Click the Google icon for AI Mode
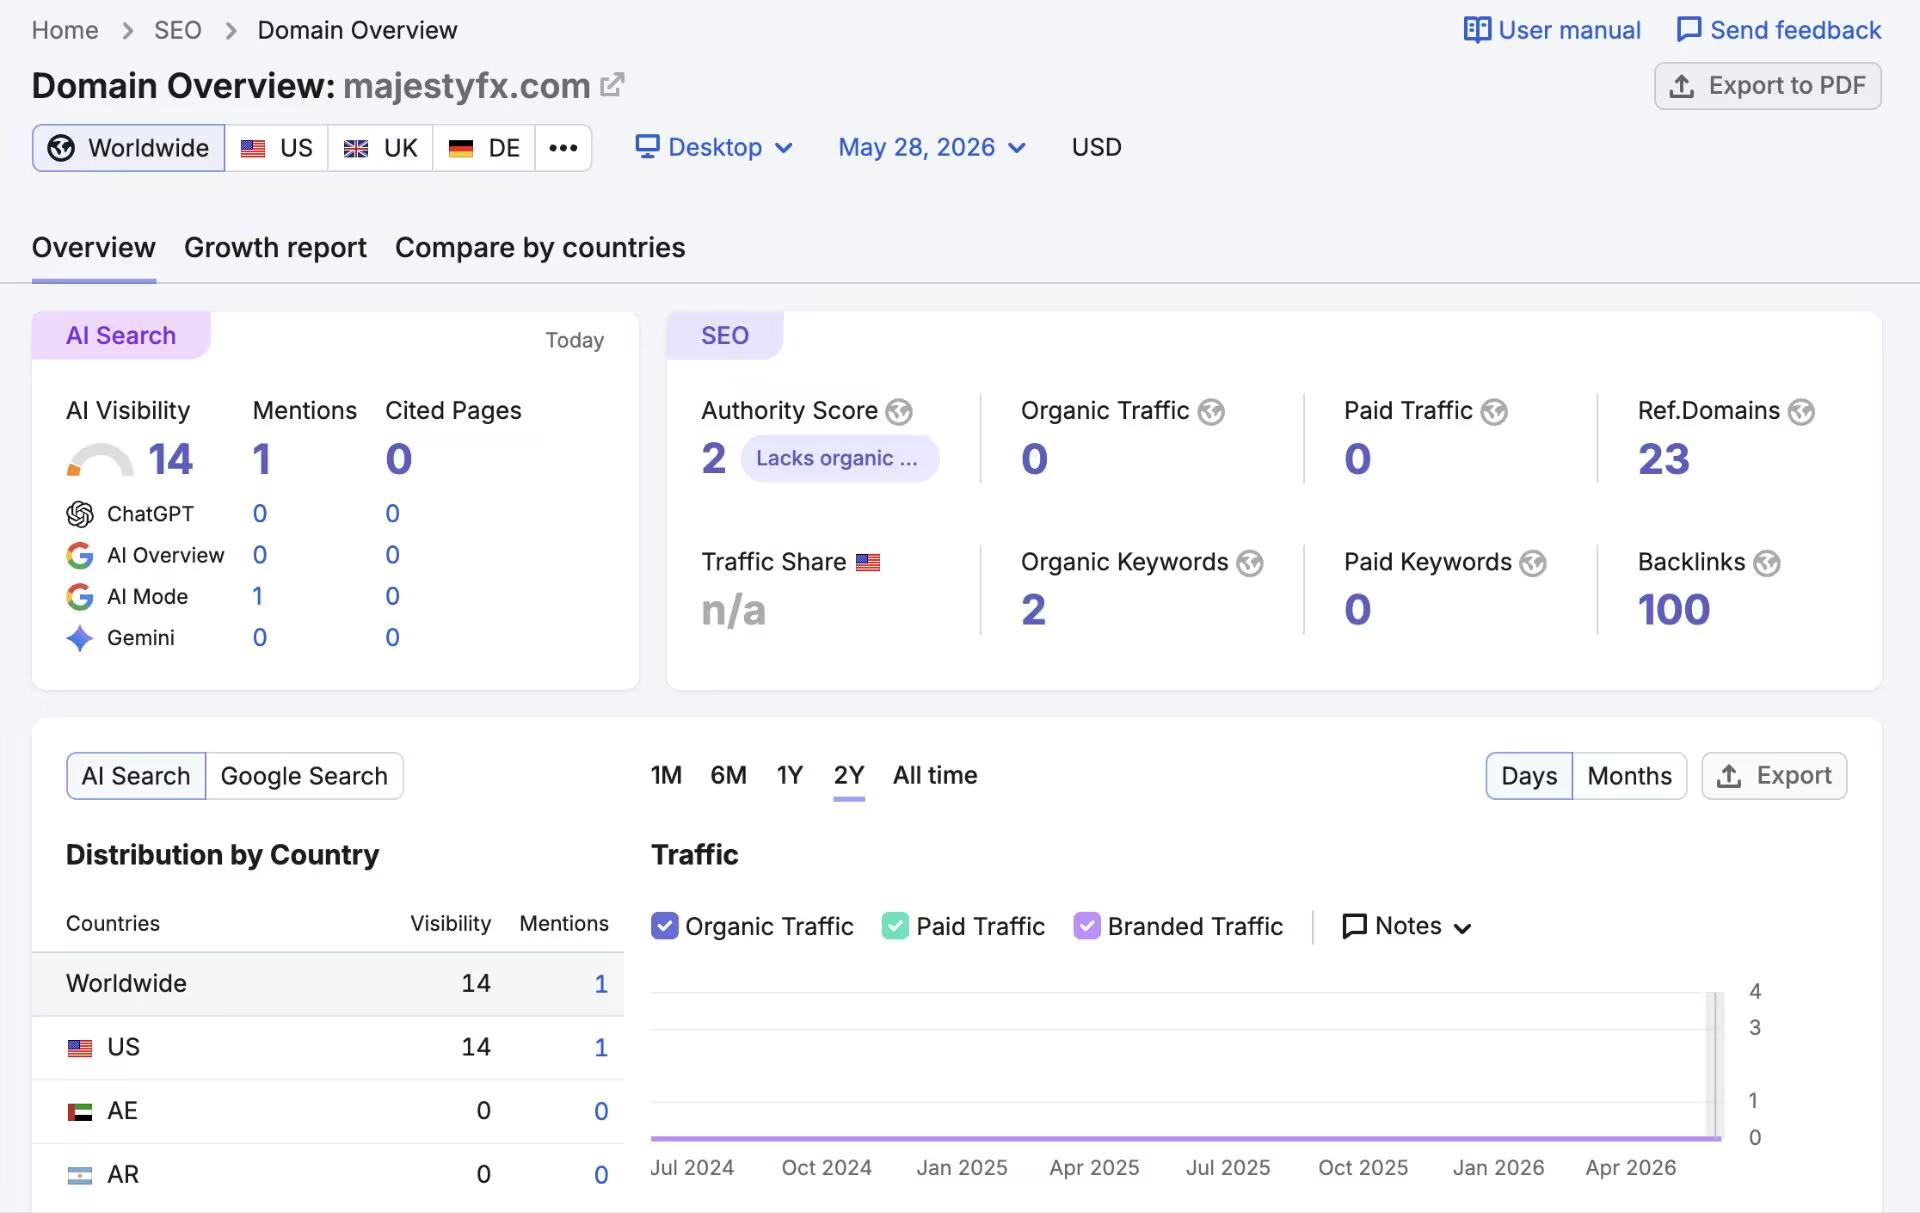 [80, 597]
